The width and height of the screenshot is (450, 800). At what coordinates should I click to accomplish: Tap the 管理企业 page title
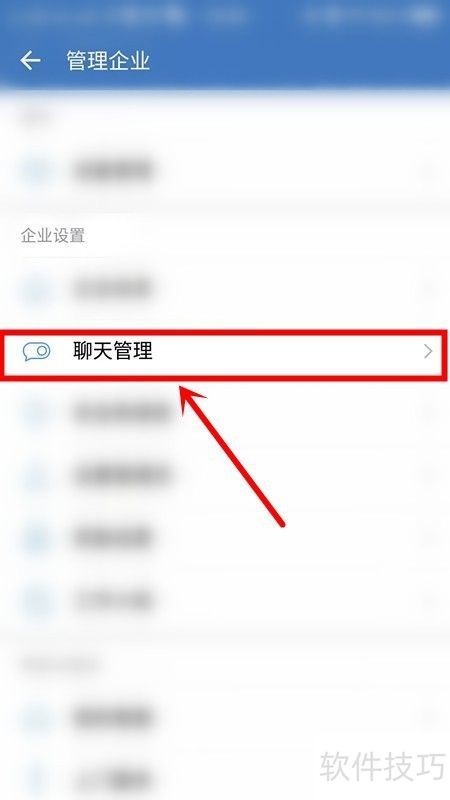[x=108, y=61]
